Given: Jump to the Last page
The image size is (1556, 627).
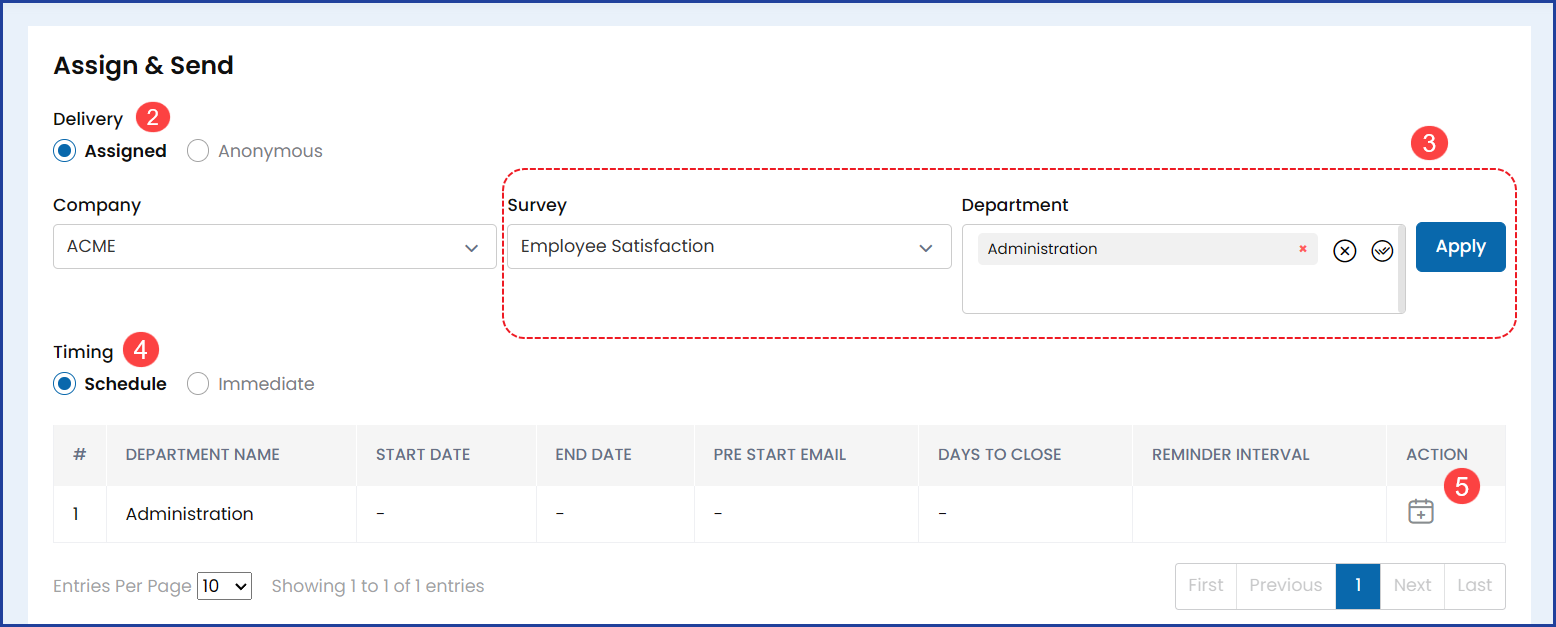Looking at the screenshot, I should pyautogui.click(x=1474, y=586).
